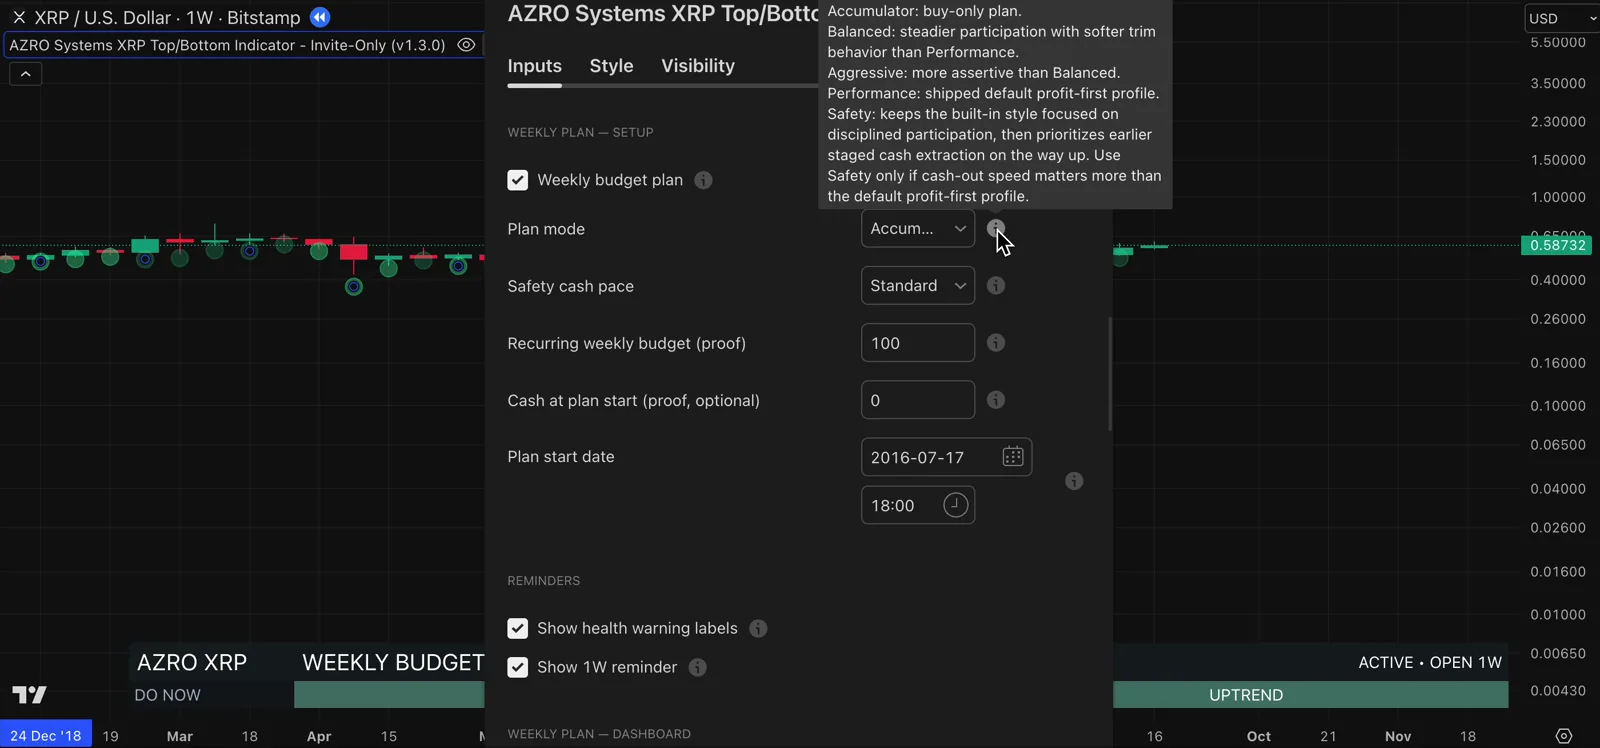Click the 0.58732 price label
Viewport: 1600px width, 748px height.
(1558, 245)
